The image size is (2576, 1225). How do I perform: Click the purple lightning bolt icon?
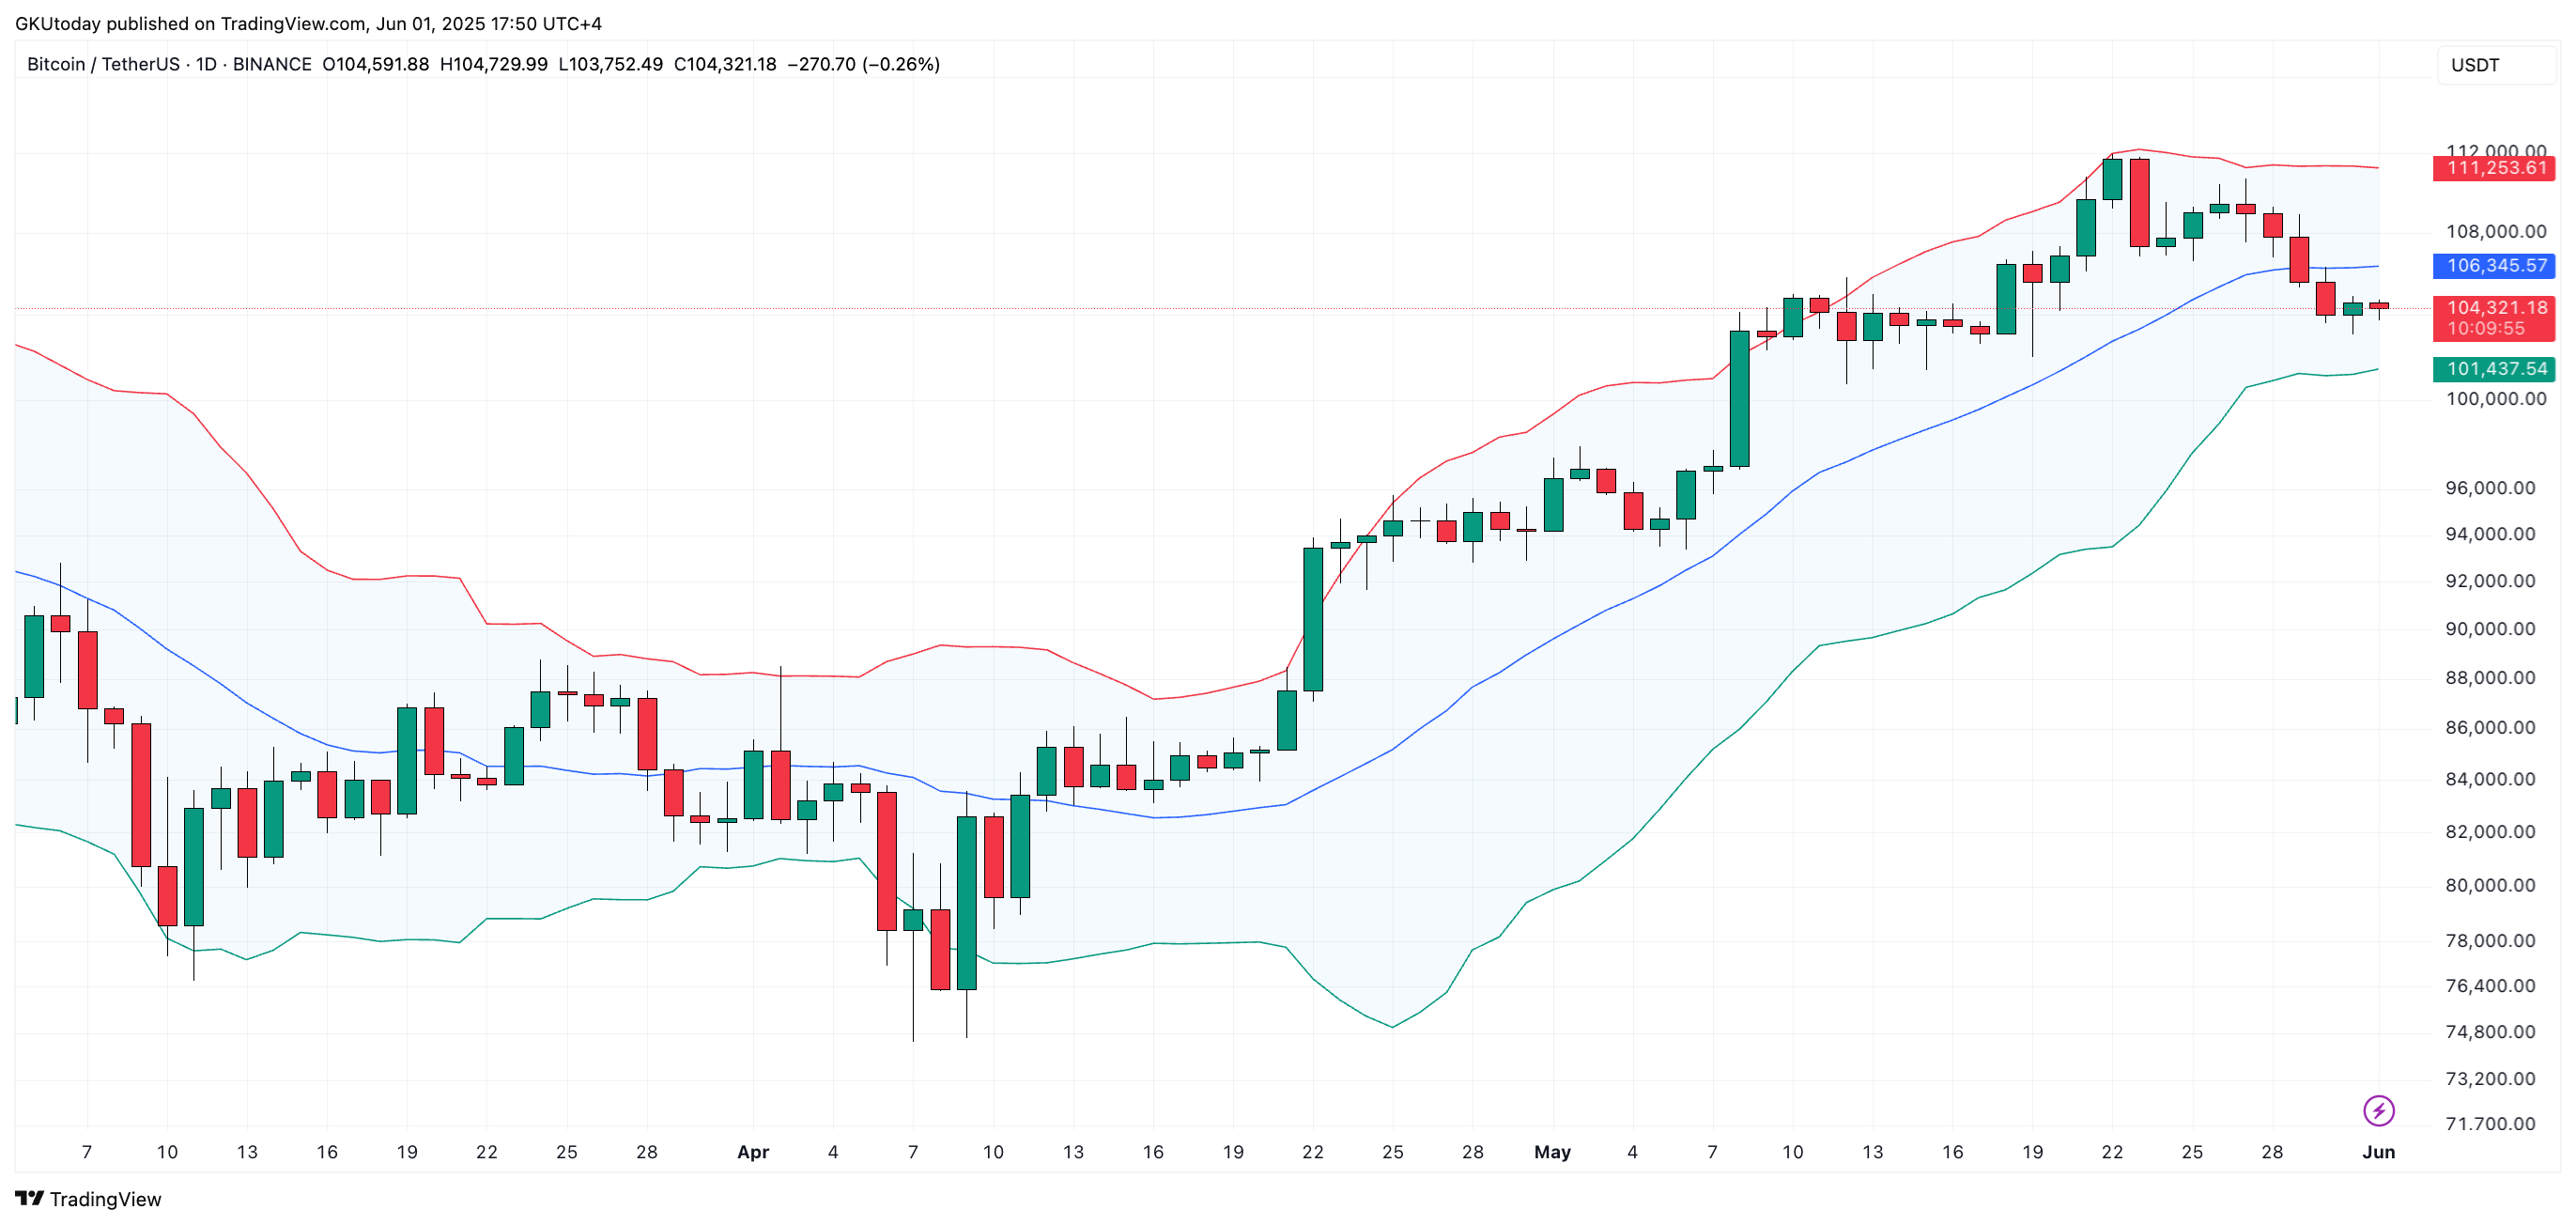(x=2378, y=1110)
